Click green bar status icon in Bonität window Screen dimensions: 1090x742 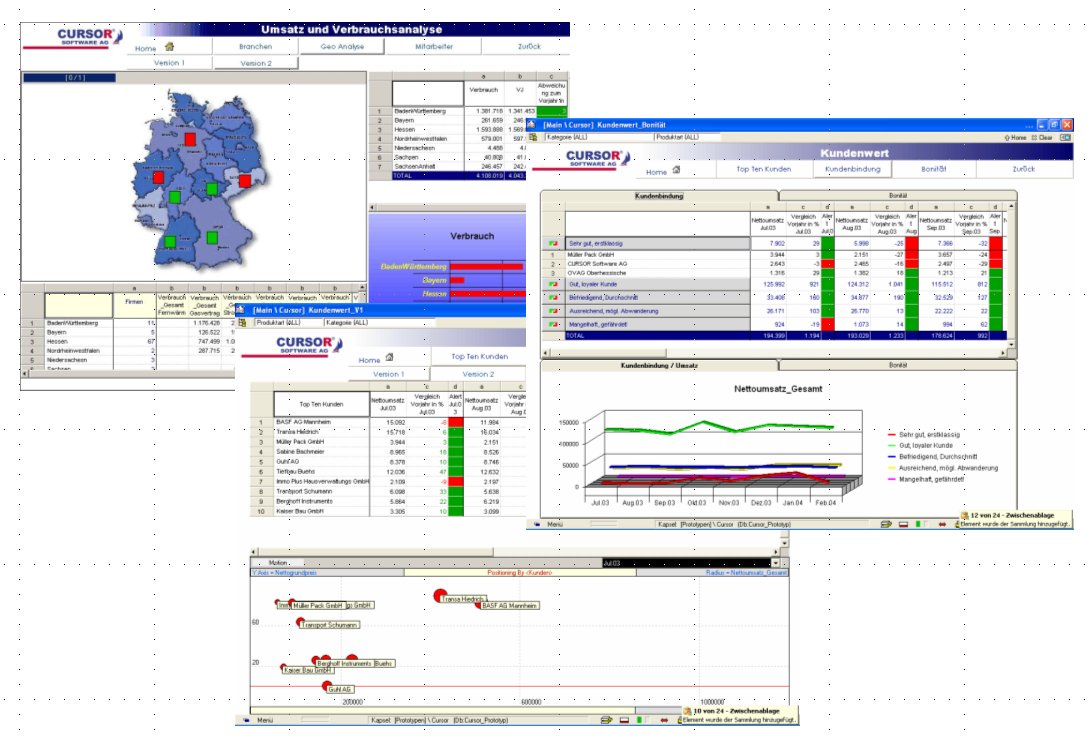(919, 524)
